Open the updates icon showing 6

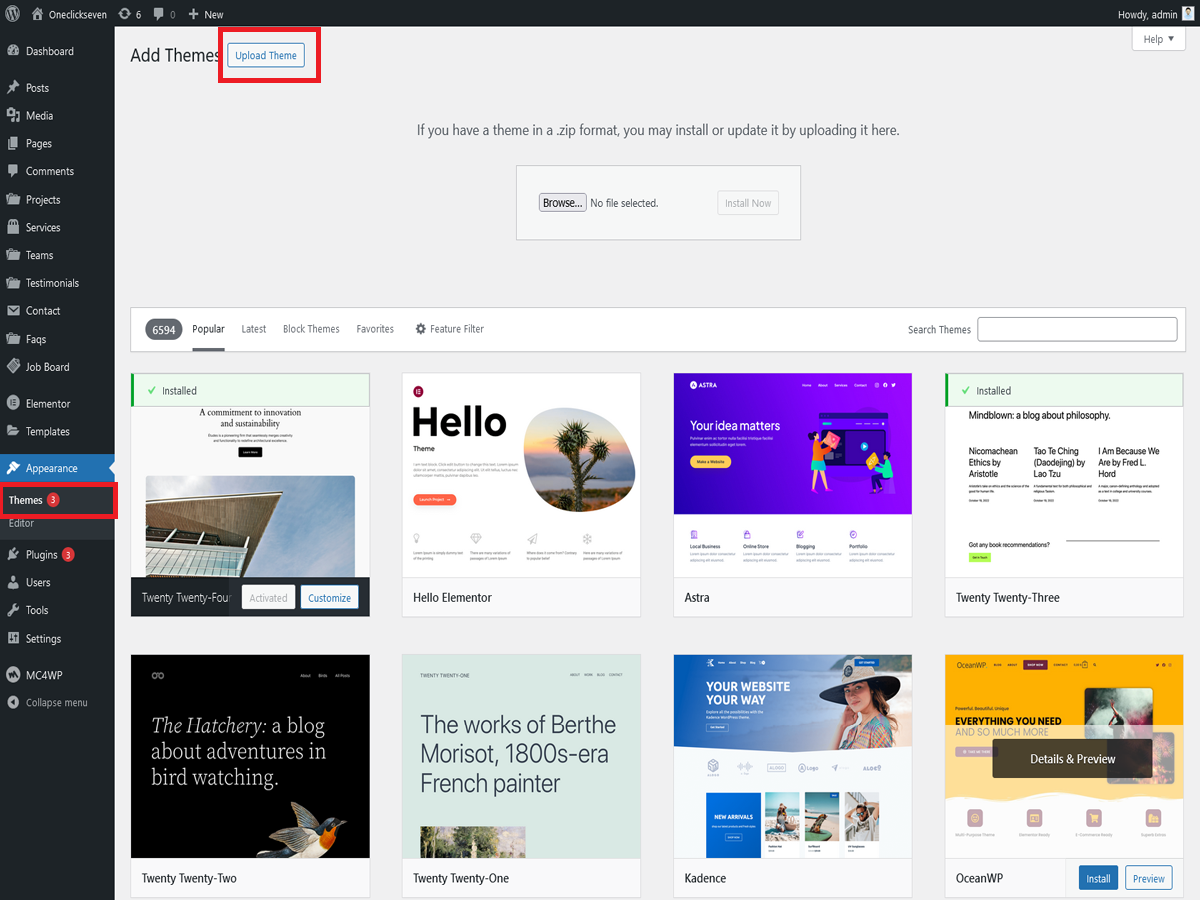(124, 14)
